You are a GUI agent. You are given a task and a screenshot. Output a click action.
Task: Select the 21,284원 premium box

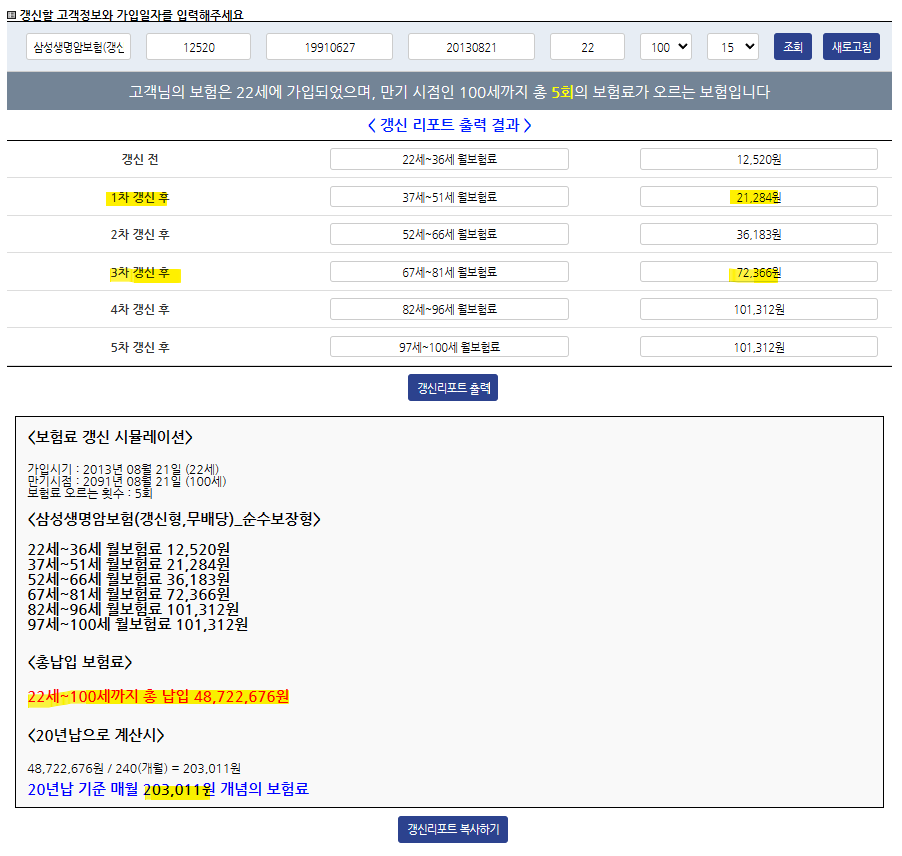758,197
